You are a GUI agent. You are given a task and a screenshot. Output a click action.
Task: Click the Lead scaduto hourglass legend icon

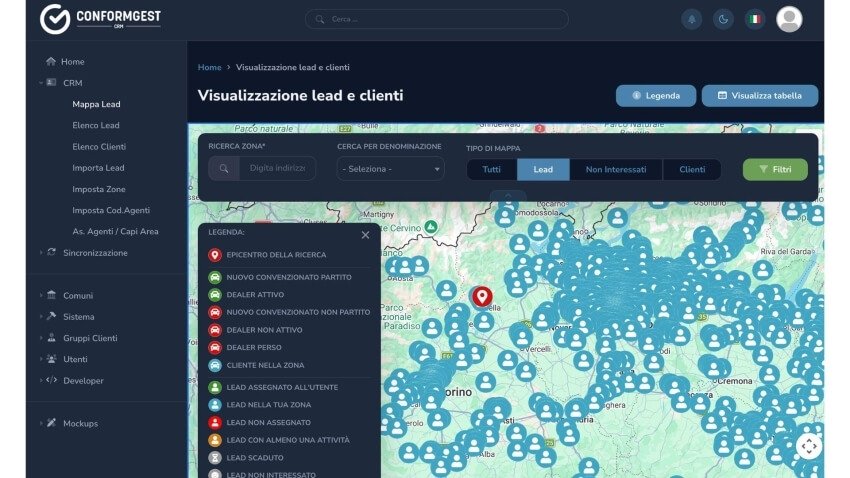(x=215, y=457)
